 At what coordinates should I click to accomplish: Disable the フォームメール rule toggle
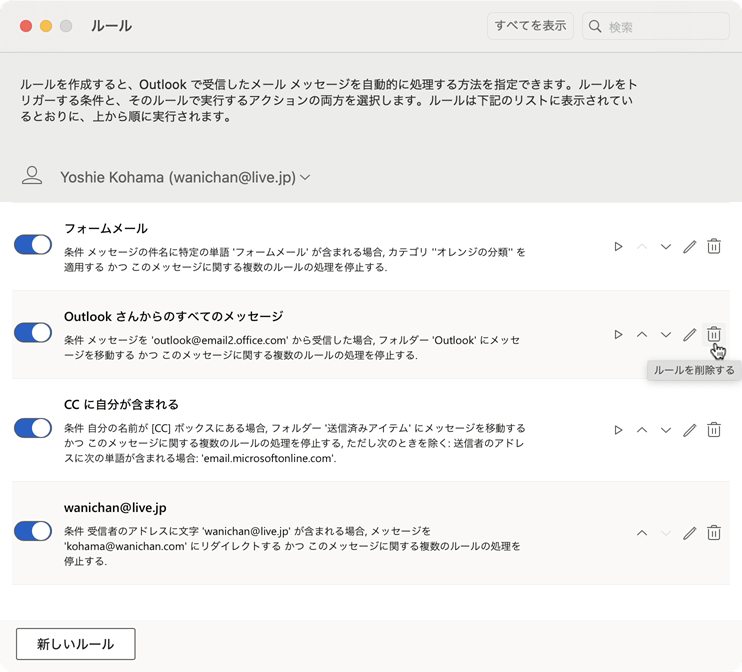33,246
